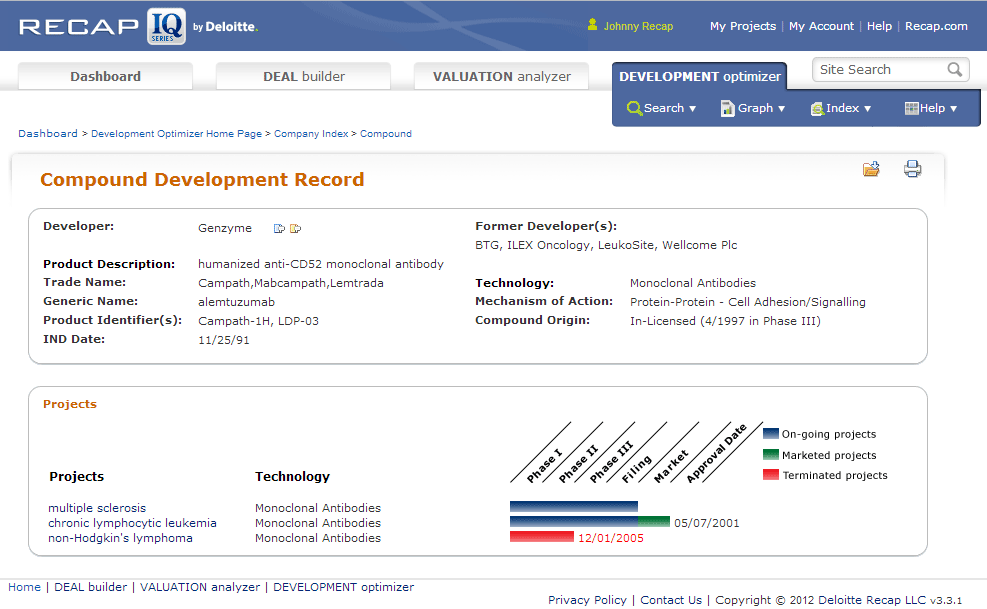Go to Company Index in breadcrumb
This screenshot has width=987, height=609.
point(311,133)
